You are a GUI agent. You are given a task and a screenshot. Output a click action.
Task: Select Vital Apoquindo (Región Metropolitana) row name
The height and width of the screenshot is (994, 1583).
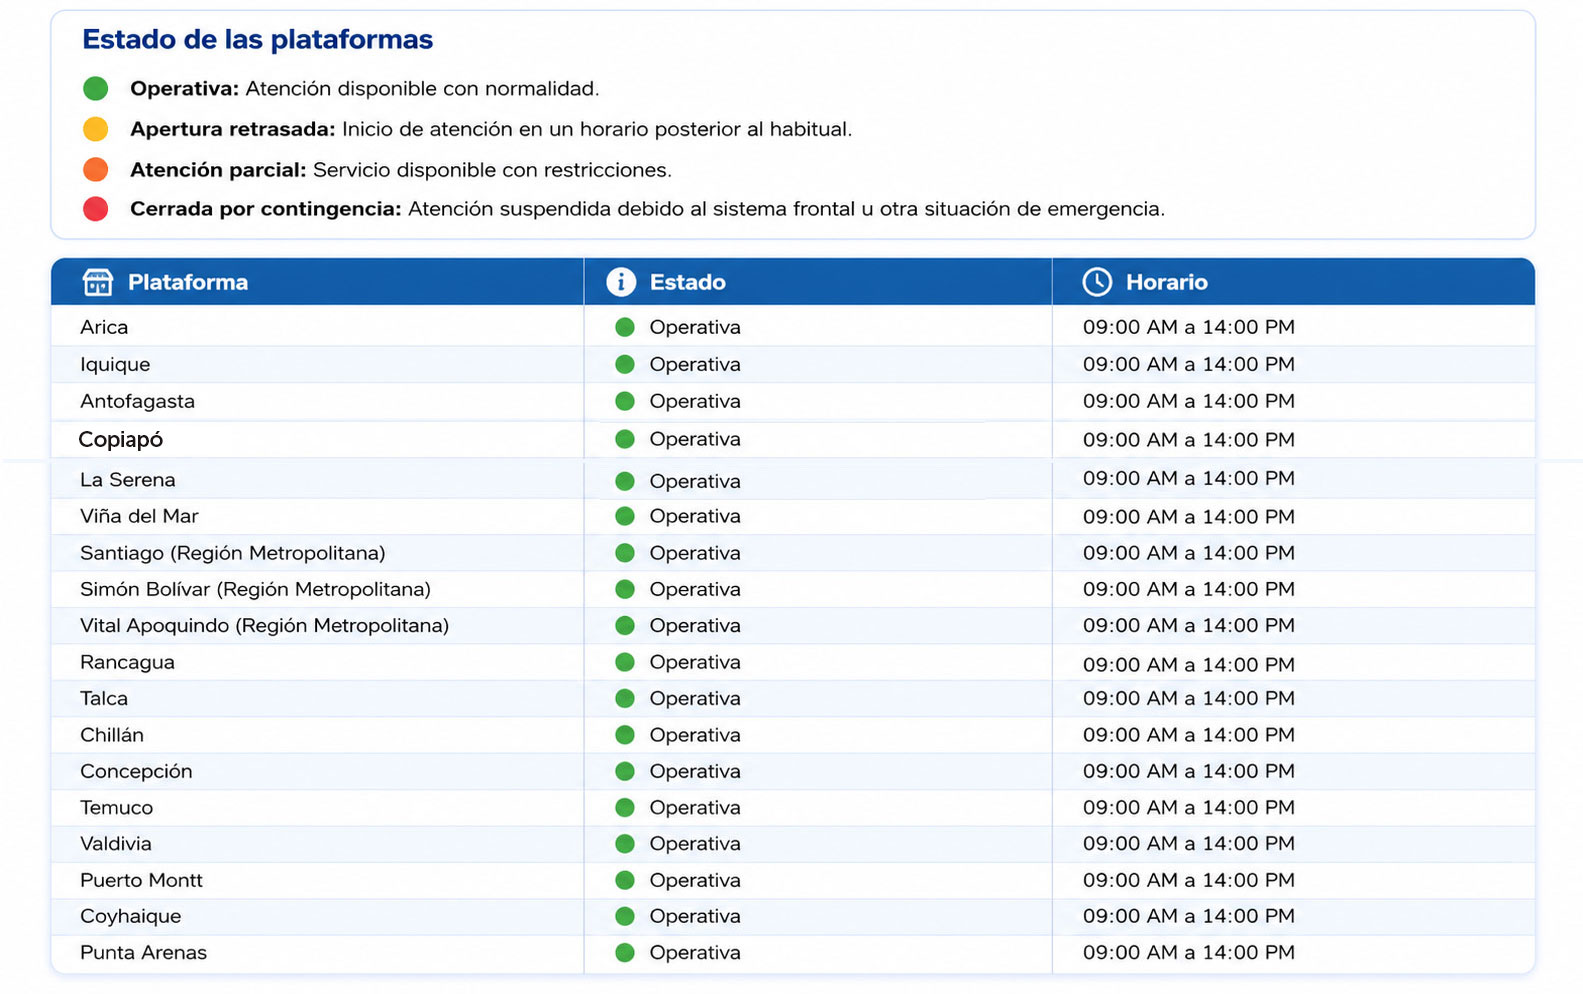tap(264, 626)
